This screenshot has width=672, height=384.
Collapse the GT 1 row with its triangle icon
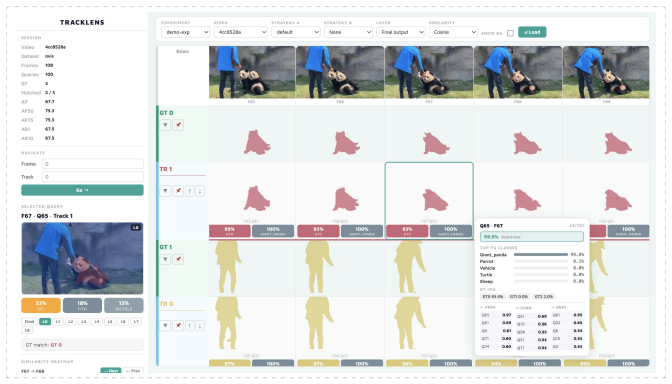(x=165, y=259)
